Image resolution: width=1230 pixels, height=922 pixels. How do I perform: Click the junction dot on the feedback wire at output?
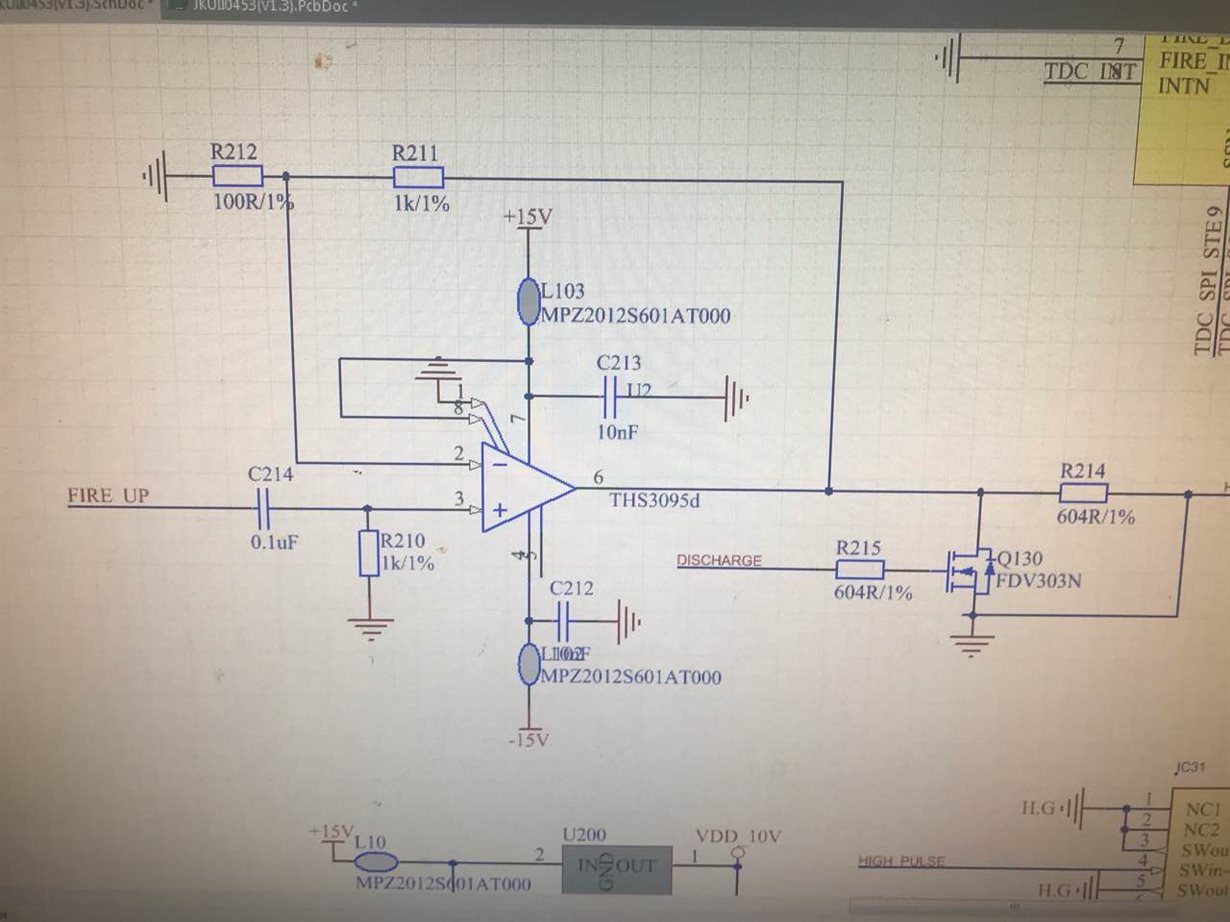[829, 491]
